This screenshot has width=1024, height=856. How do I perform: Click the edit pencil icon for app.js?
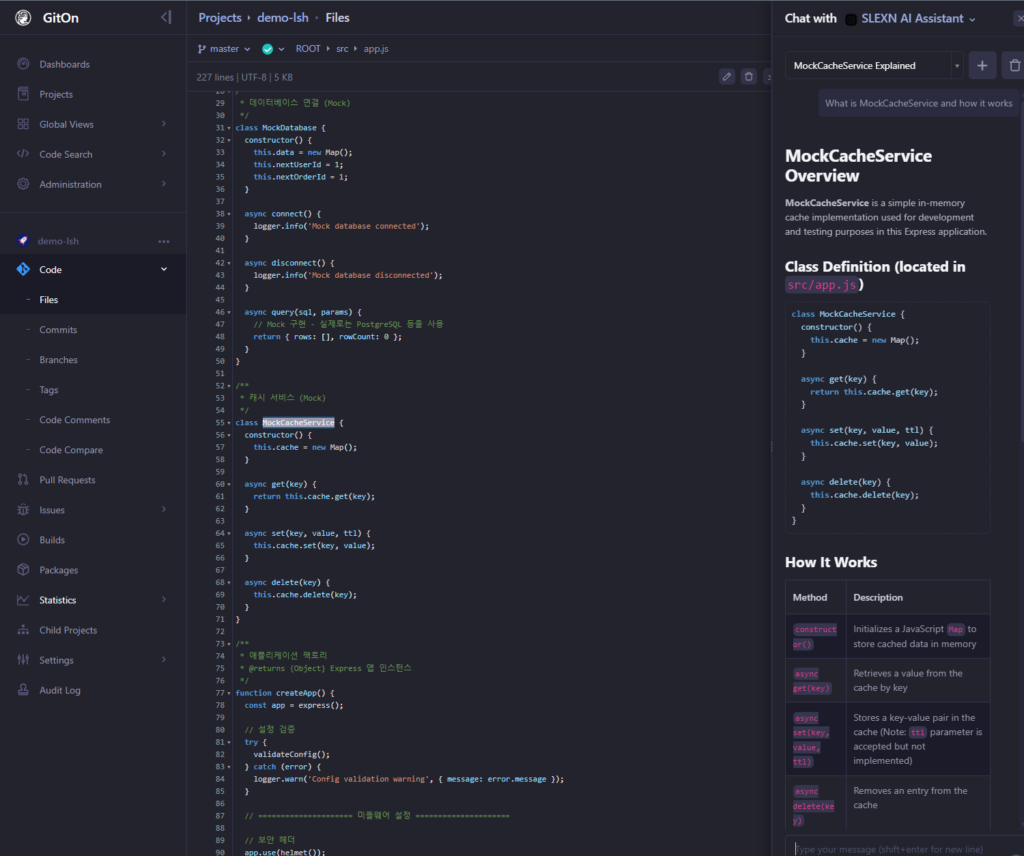tap(727, 76)
